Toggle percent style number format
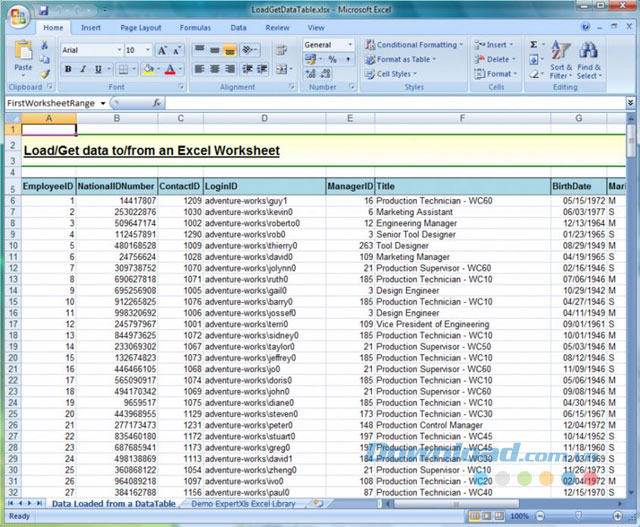Viewport: 640px width, 527px height. tap(332, 60)
